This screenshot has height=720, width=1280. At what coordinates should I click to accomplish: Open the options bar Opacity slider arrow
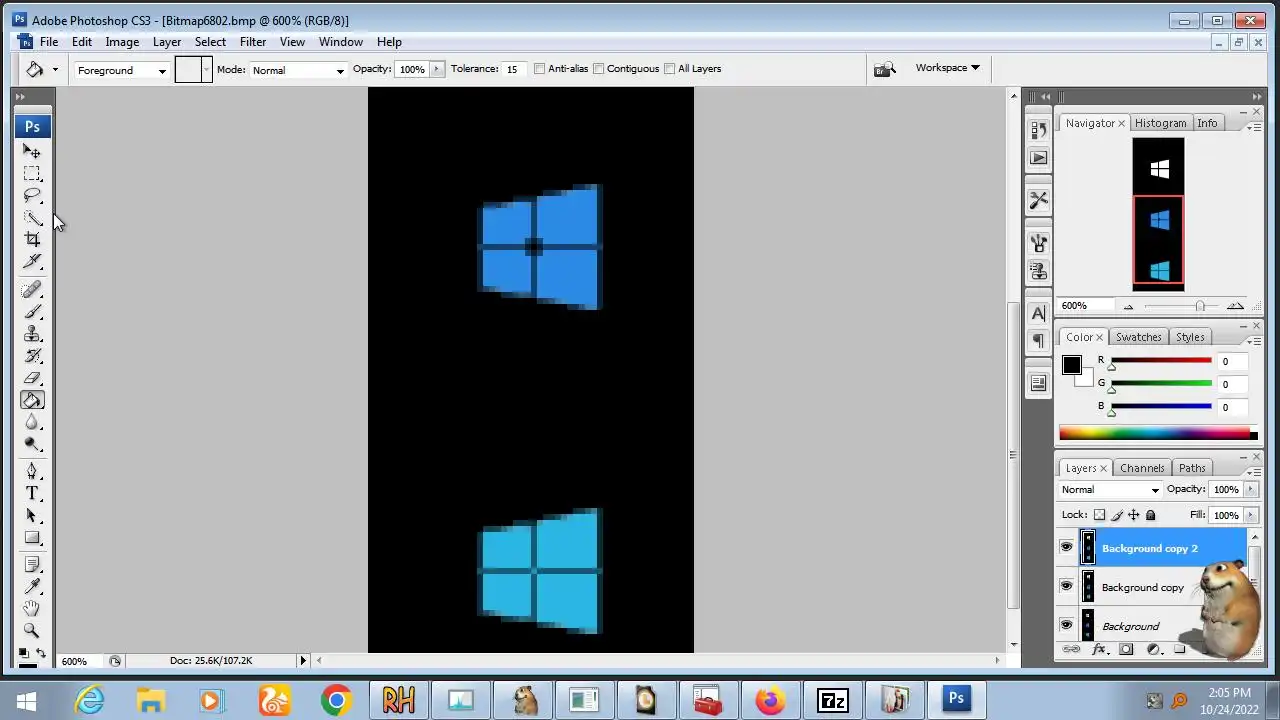pyautogui.click(x=436, y=69)
